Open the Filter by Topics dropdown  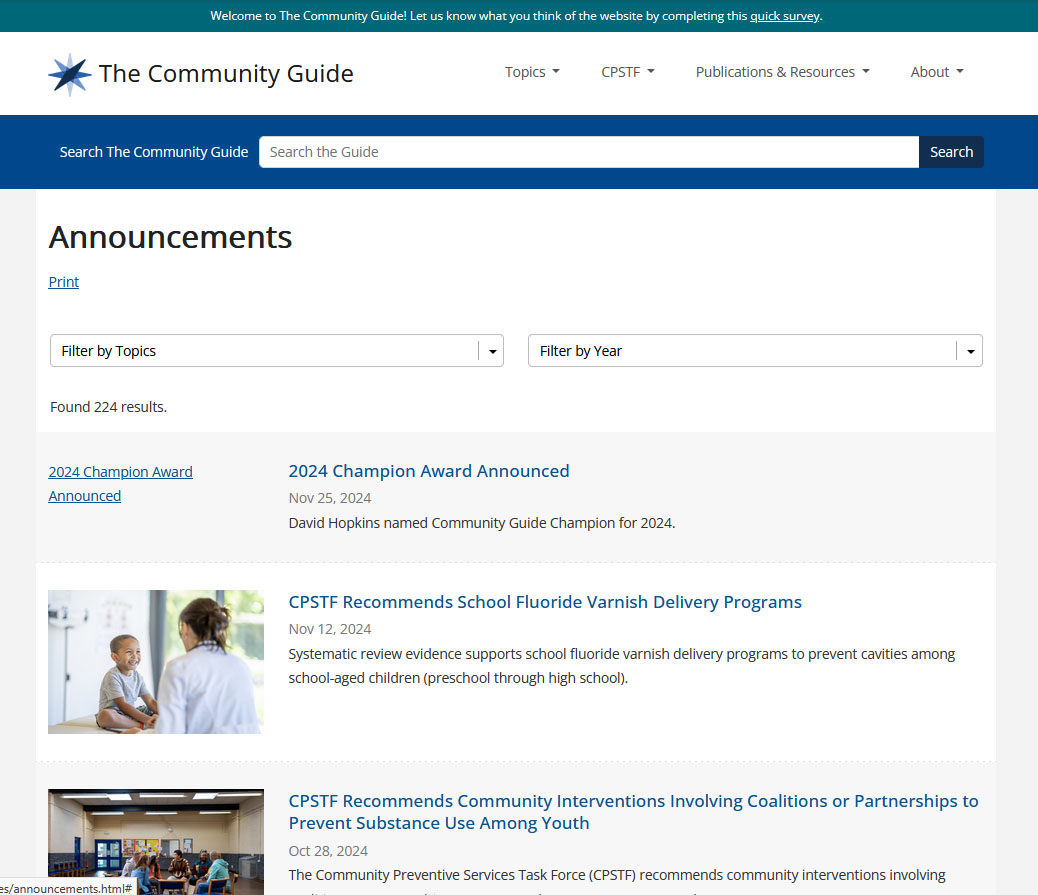pos(265,351)
